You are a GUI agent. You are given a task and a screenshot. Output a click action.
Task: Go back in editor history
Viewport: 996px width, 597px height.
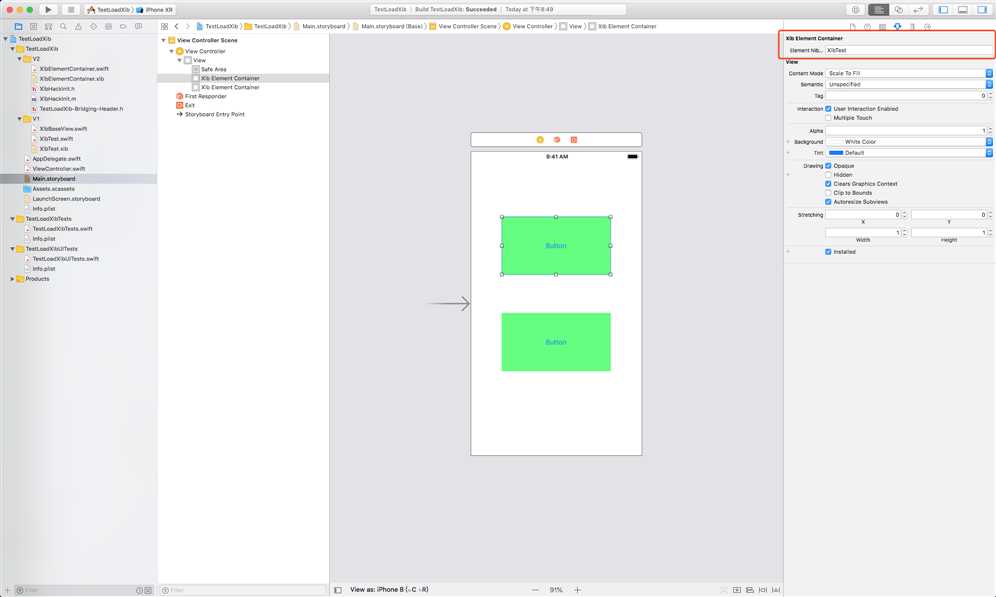point(177,27)
